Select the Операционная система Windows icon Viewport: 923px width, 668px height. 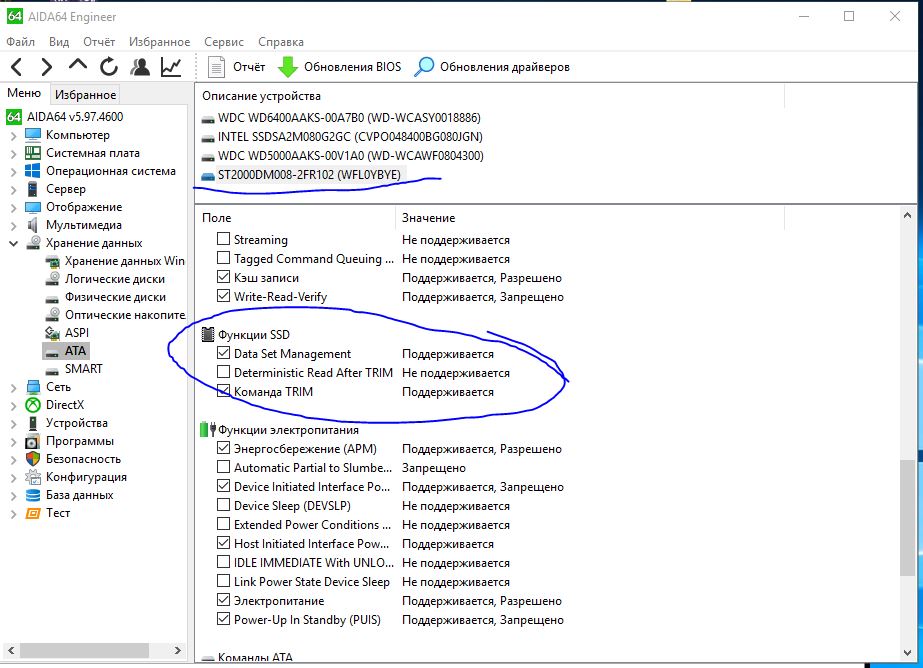33,171
